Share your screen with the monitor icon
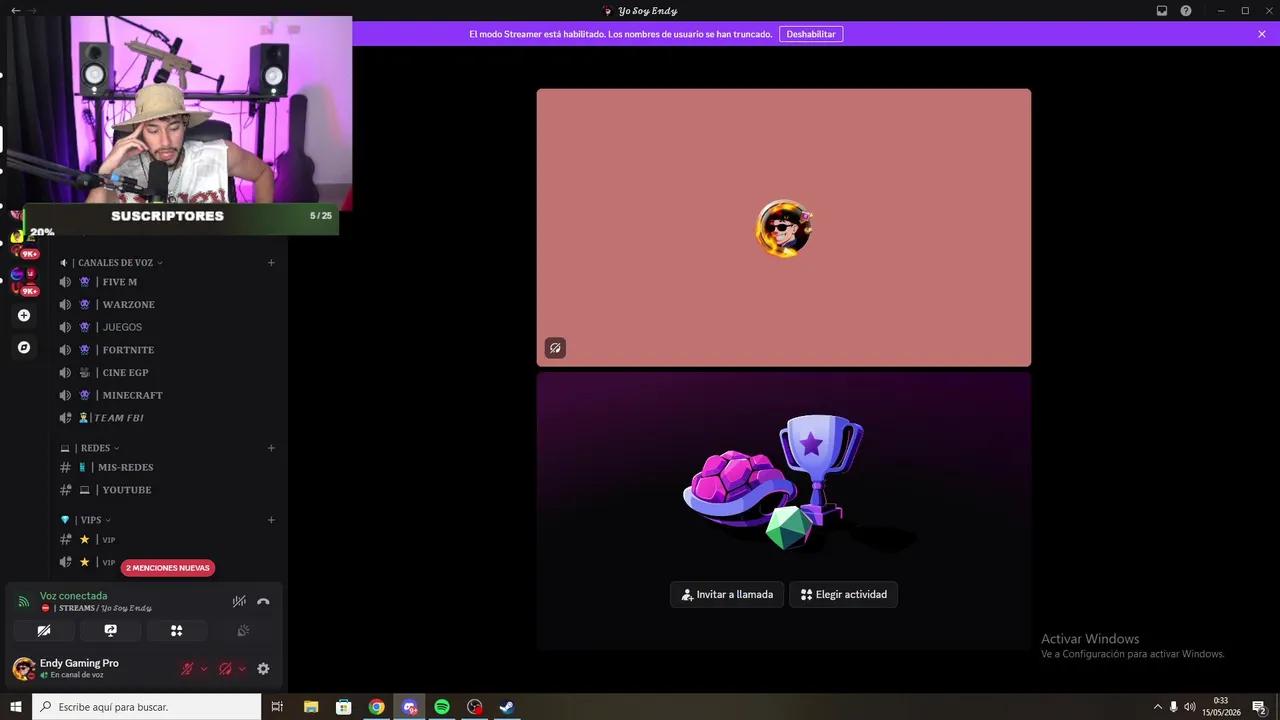 click(x=110, y=631)
